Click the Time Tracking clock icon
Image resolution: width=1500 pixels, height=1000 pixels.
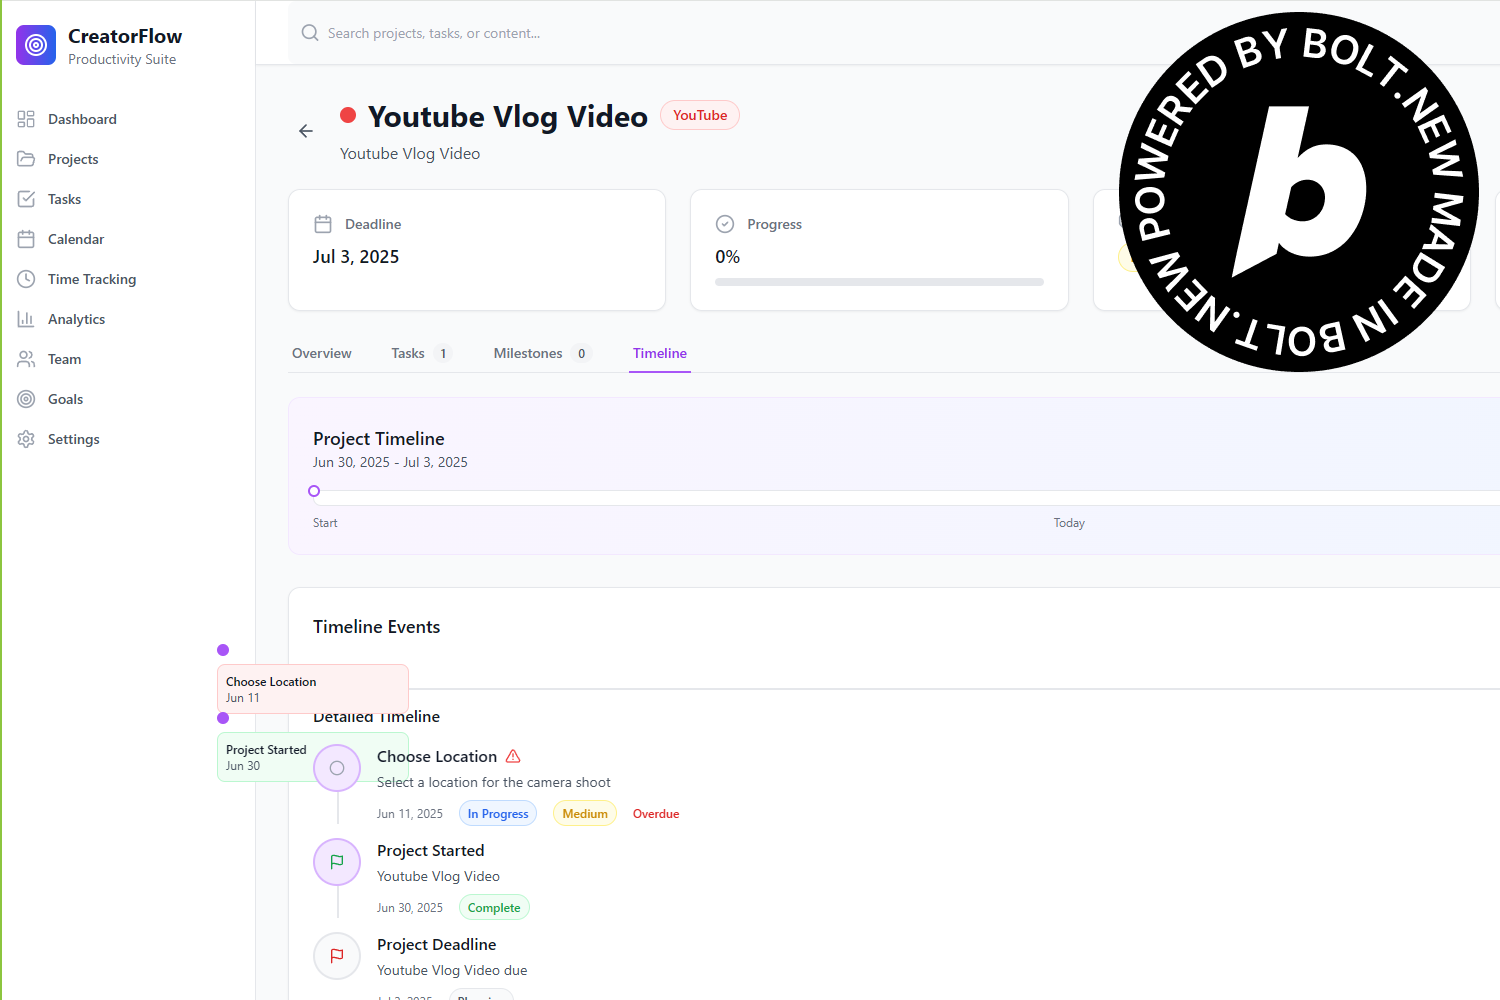click(26, 279)
